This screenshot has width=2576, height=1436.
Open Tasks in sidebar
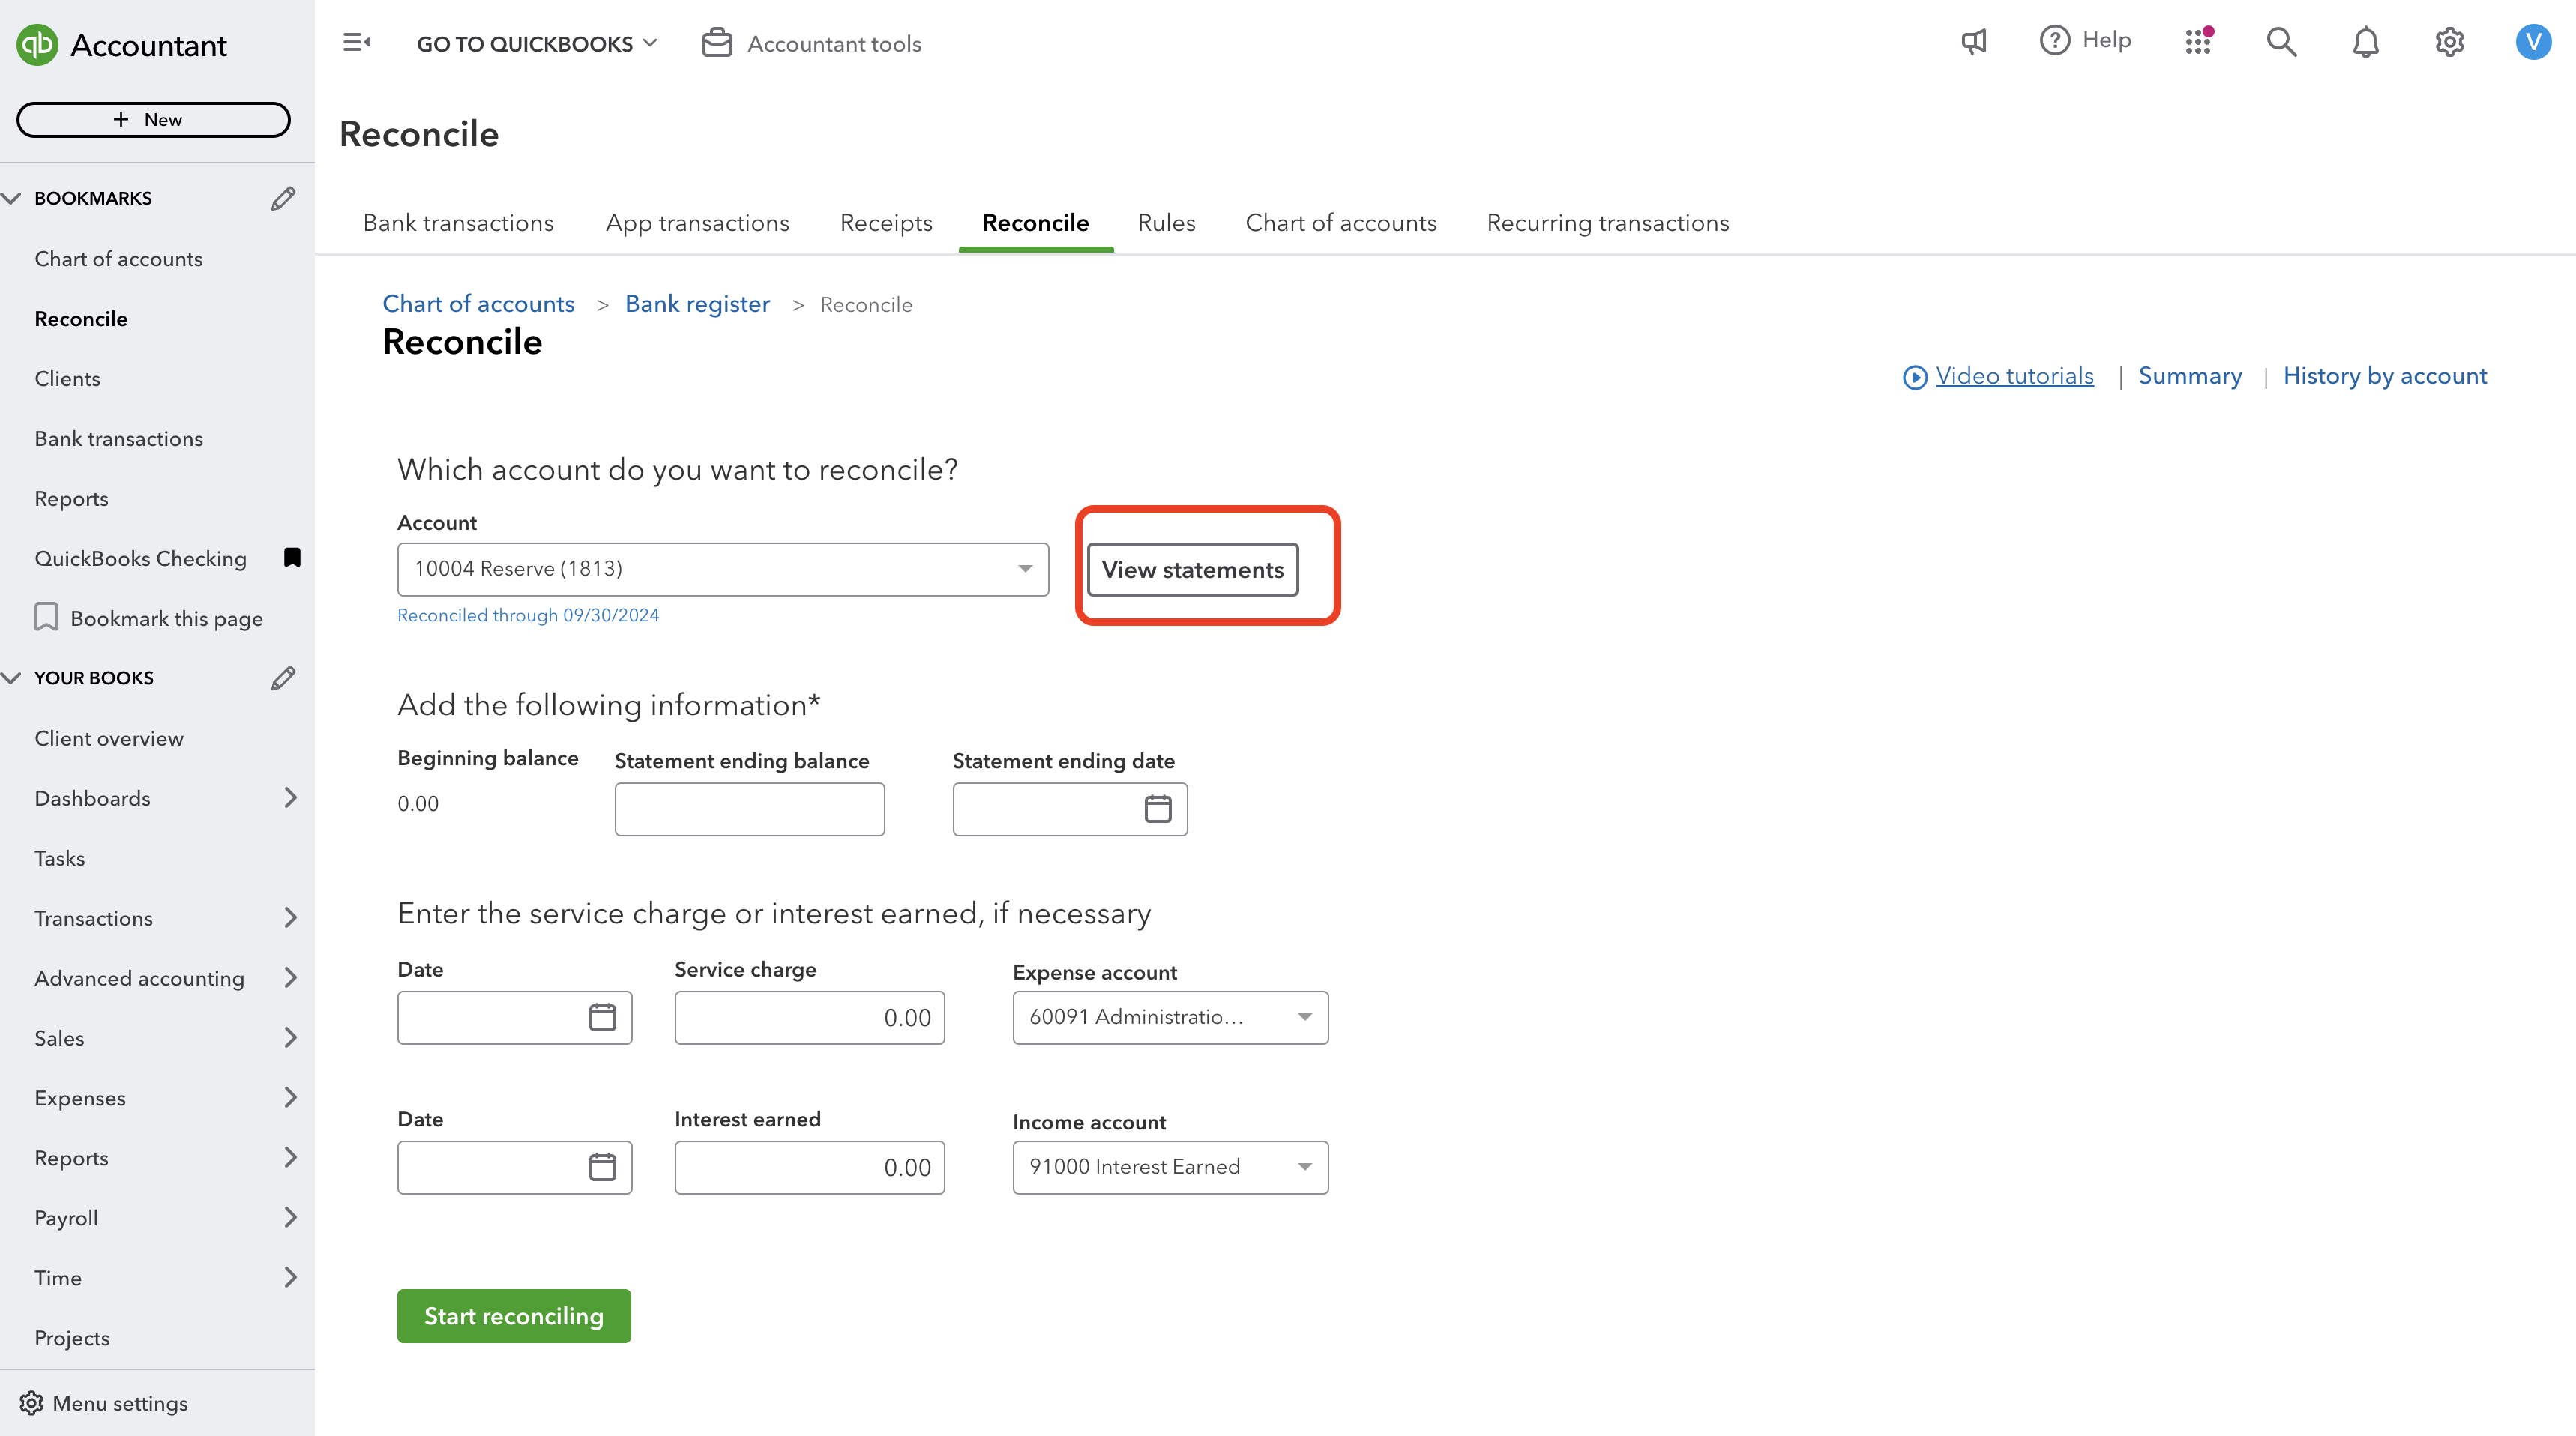pyautogui.click(x=59, y=858)
